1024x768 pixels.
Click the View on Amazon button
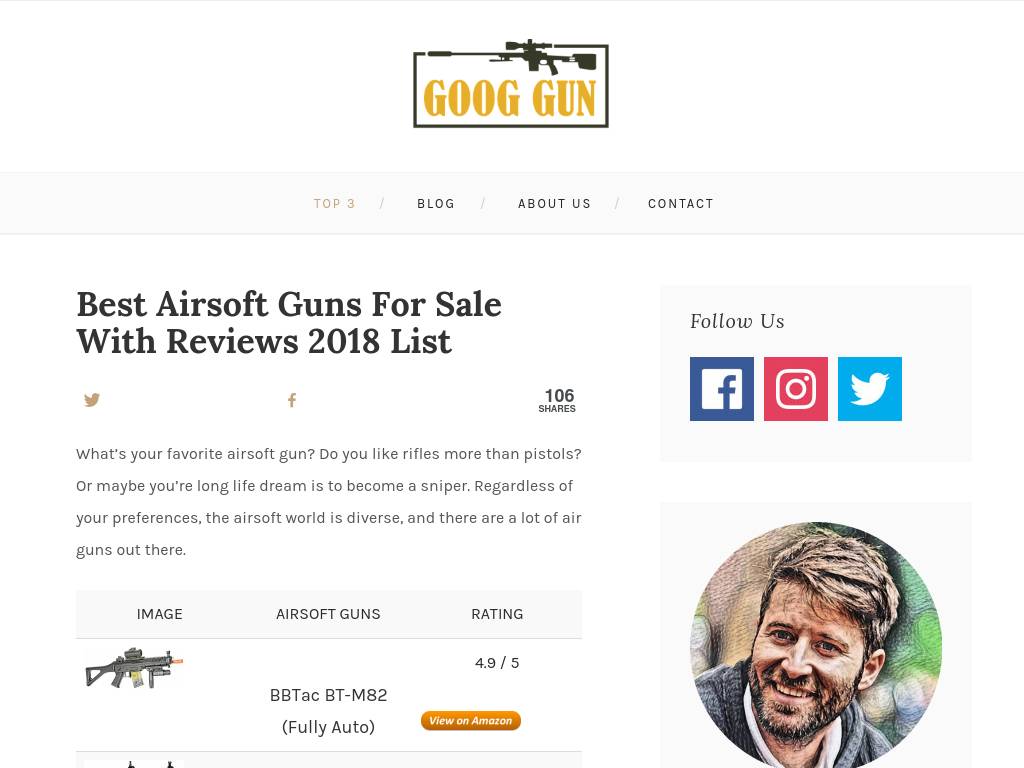click(x=471, y=720)
